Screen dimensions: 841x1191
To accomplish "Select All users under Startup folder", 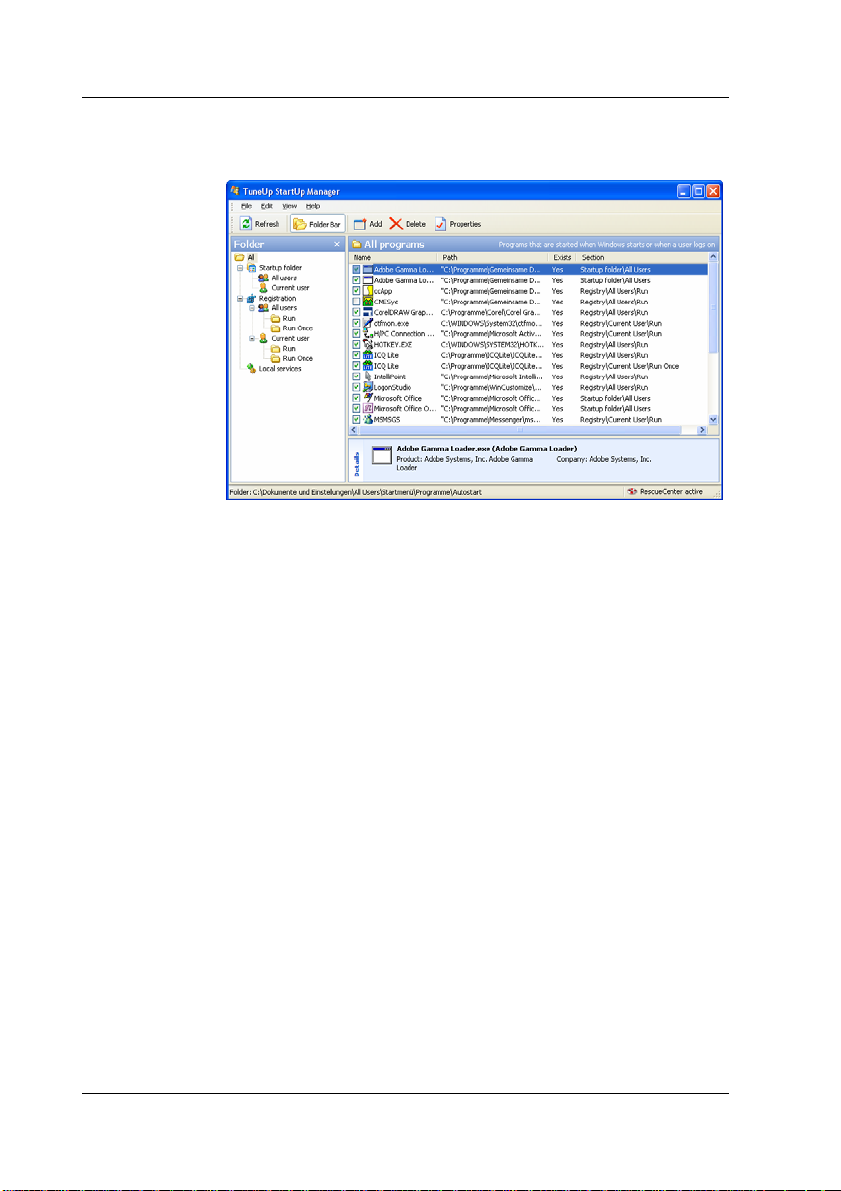I will 278,278.
